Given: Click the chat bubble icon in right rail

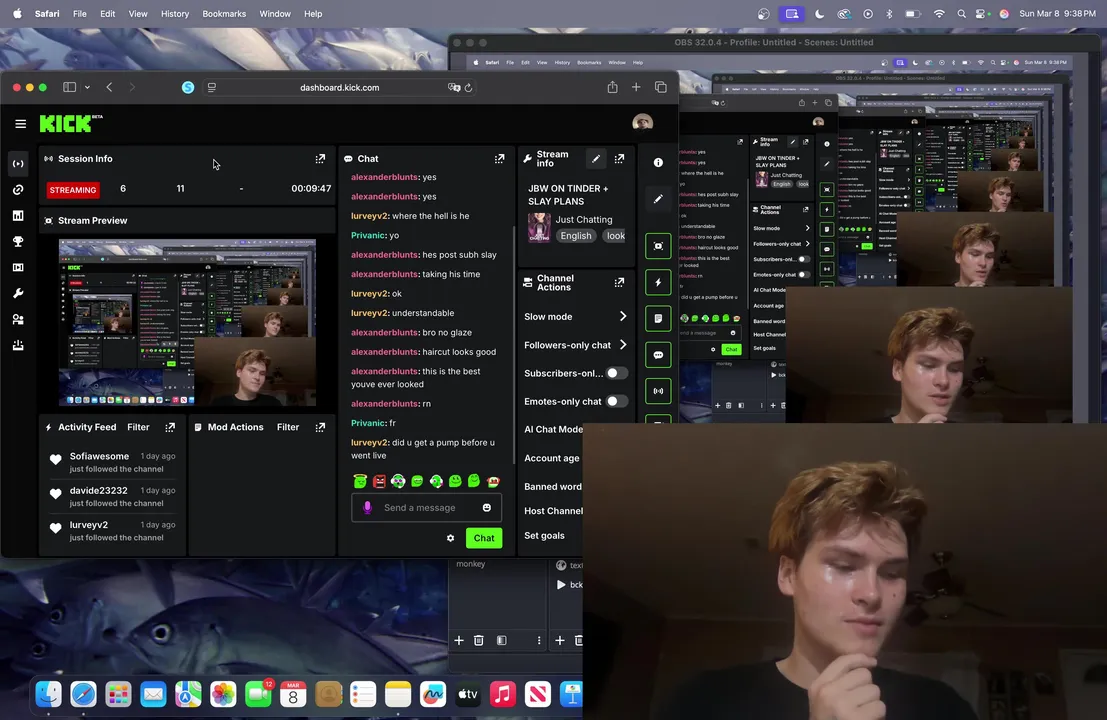Looking at the screenshot, I should [658, 355].
